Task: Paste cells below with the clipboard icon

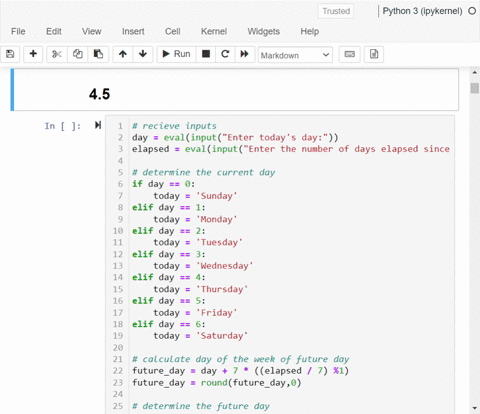Action: coord(98,54)
